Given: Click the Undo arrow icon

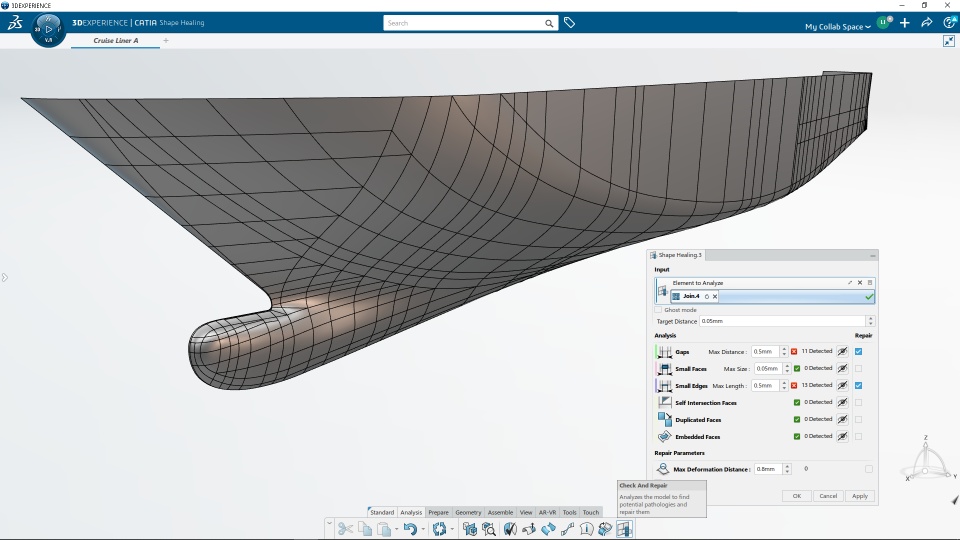Looking at the screenshot, I should point(410,529).
